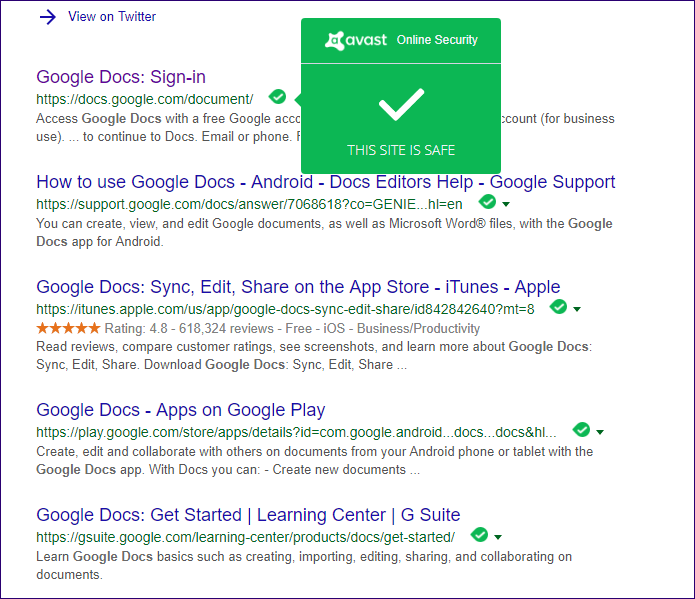Open Google Docs - Apps on Google Play result
The width and height of the screenshot is (695, 599).
[x=181, y=410]
